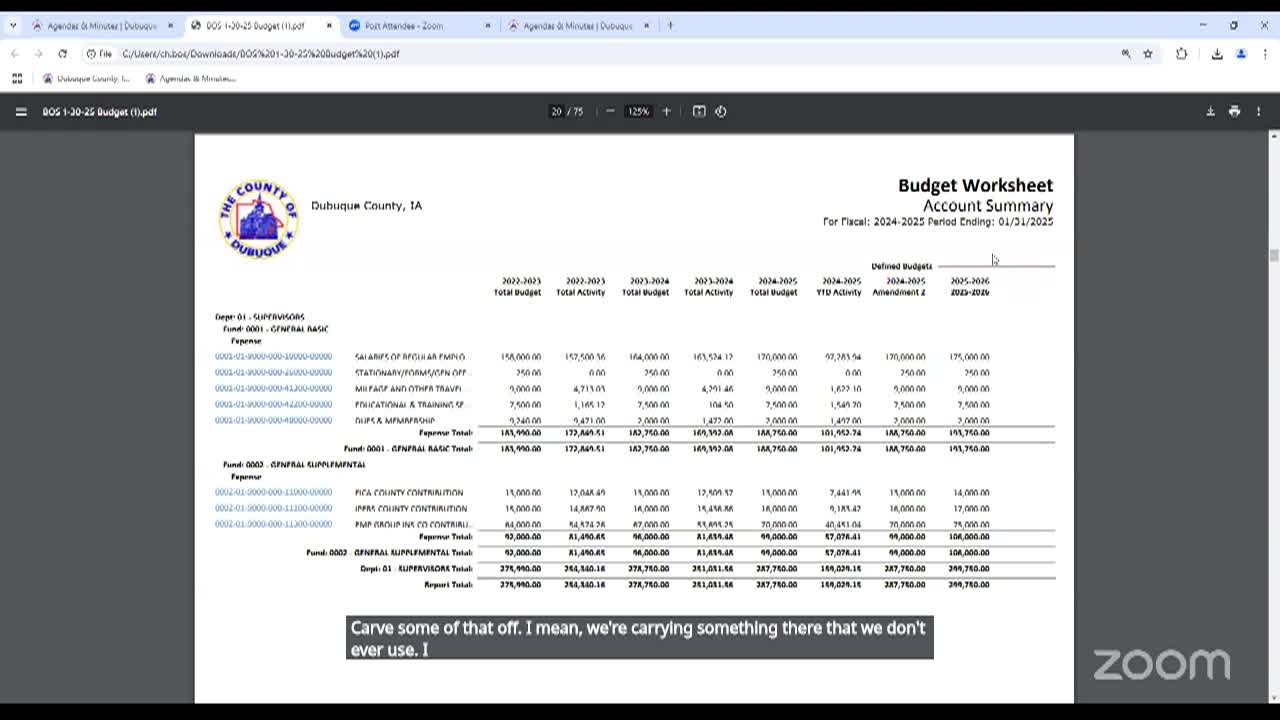Image resolution: width=1280 pixels, height=720 pixels.
Task: Print the PDF document
Action: click(x=1234, y=111)
